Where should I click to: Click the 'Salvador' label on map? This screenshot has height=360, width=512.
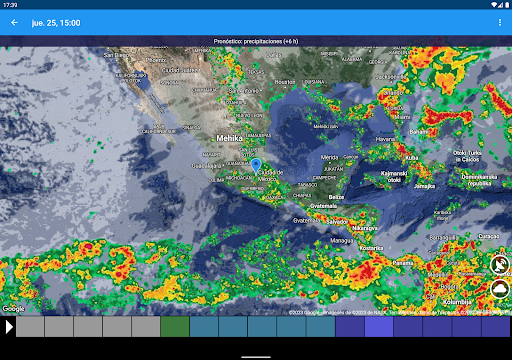[x=337, y=222]
